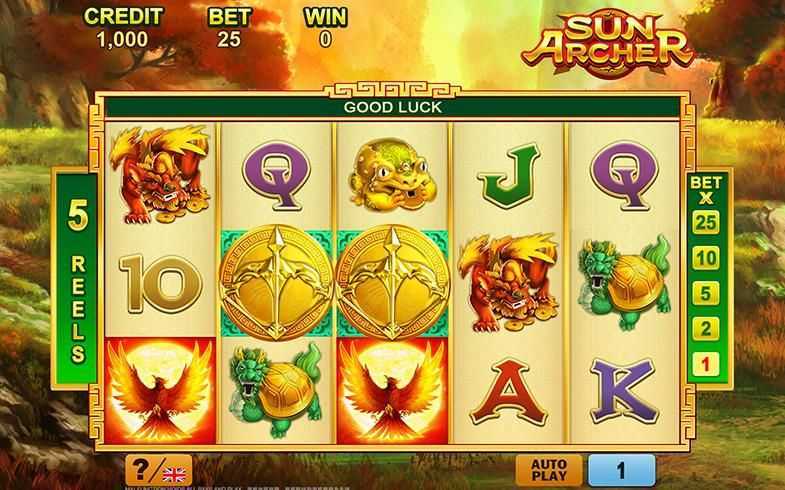Select the active bet multiplier 1
The height and width of the screenshot is (490, 785).
(x=705, y=364)
